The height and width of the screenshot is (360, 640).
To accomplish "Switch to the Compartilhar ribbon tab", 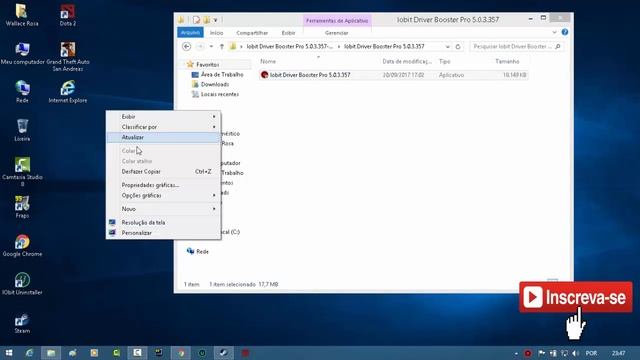I will (252, 33).
